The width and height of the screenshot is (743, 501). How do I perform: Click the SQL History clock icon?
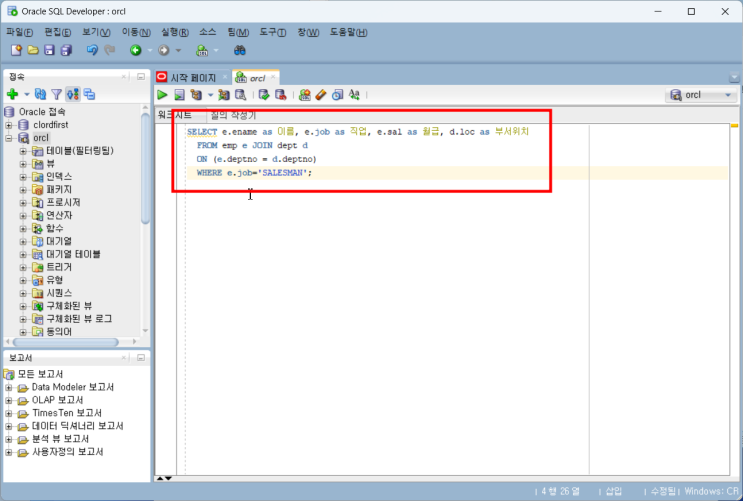(337, 95)
